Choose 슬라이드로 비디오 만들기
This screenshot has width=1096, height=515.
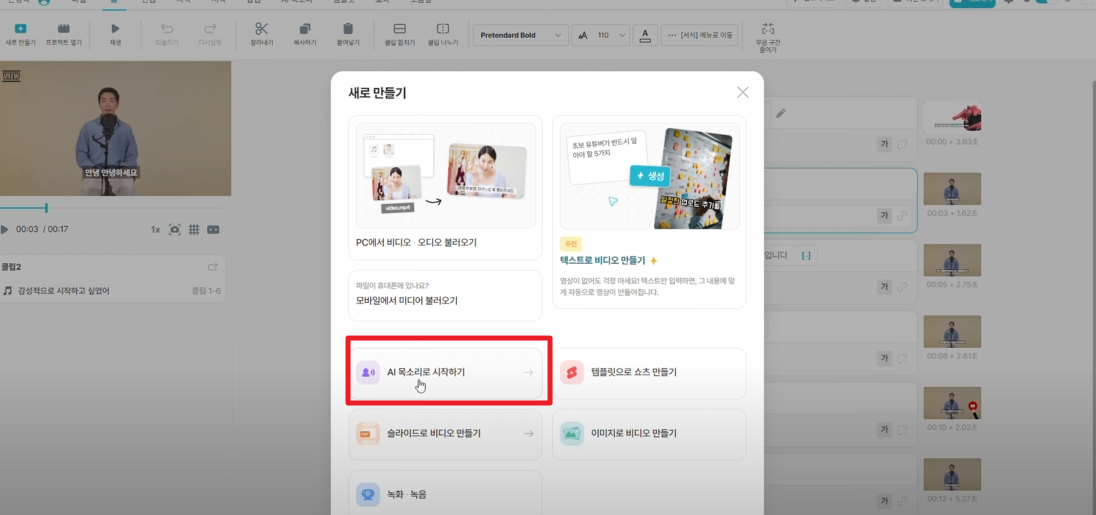[445, 434]
